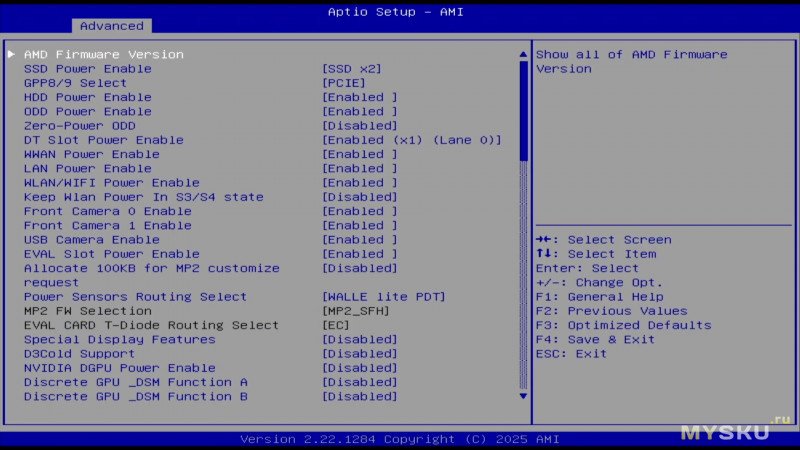Select the MP2 FW Selection label

pyautogui.click(x=88, y=311)
